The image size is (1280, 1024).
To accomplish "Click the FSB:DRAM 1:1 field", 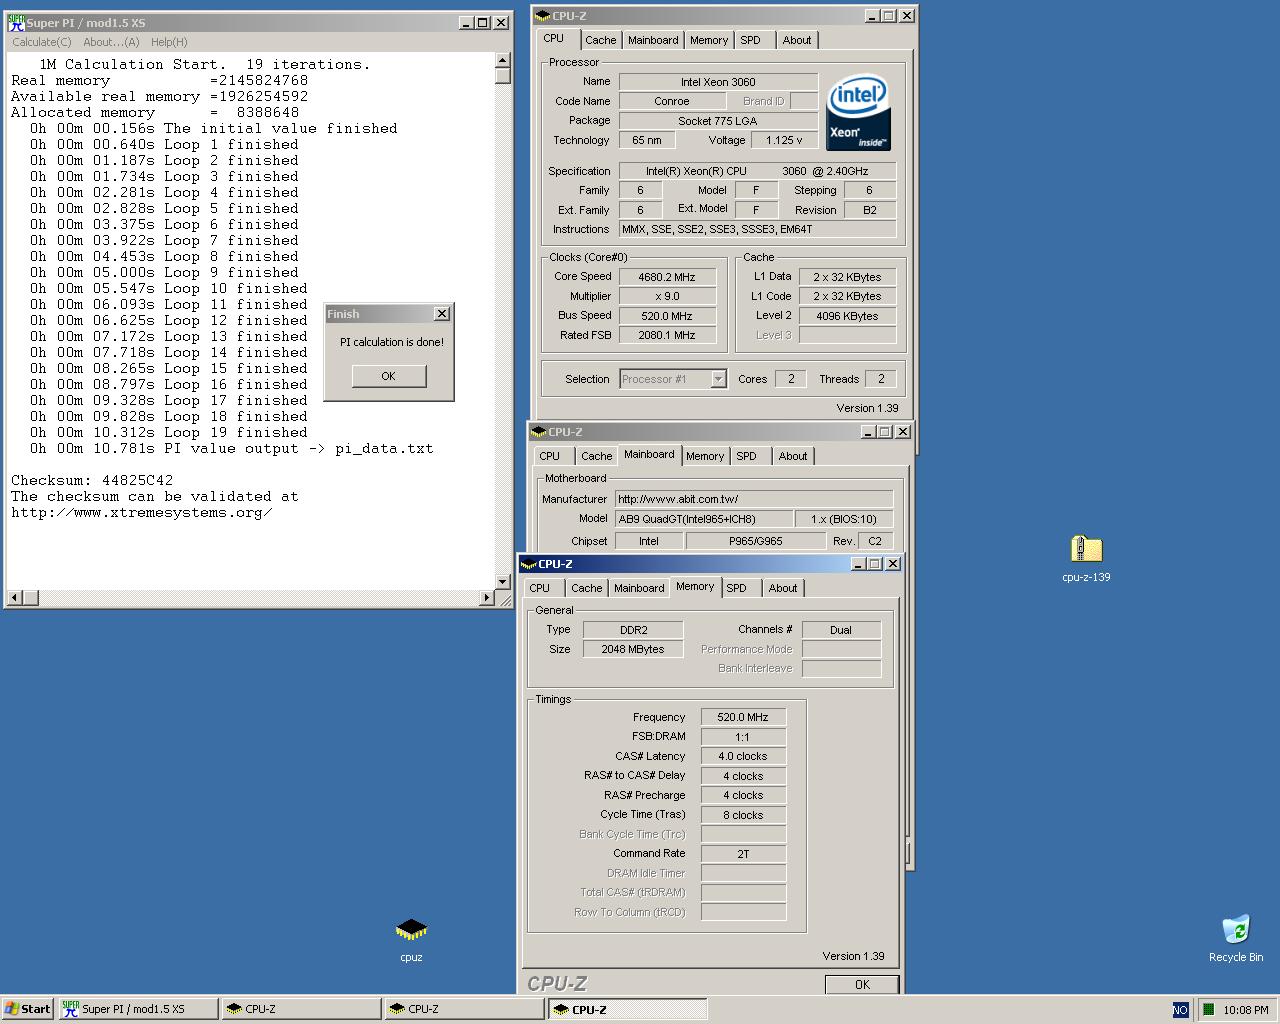I will (743, 737).
